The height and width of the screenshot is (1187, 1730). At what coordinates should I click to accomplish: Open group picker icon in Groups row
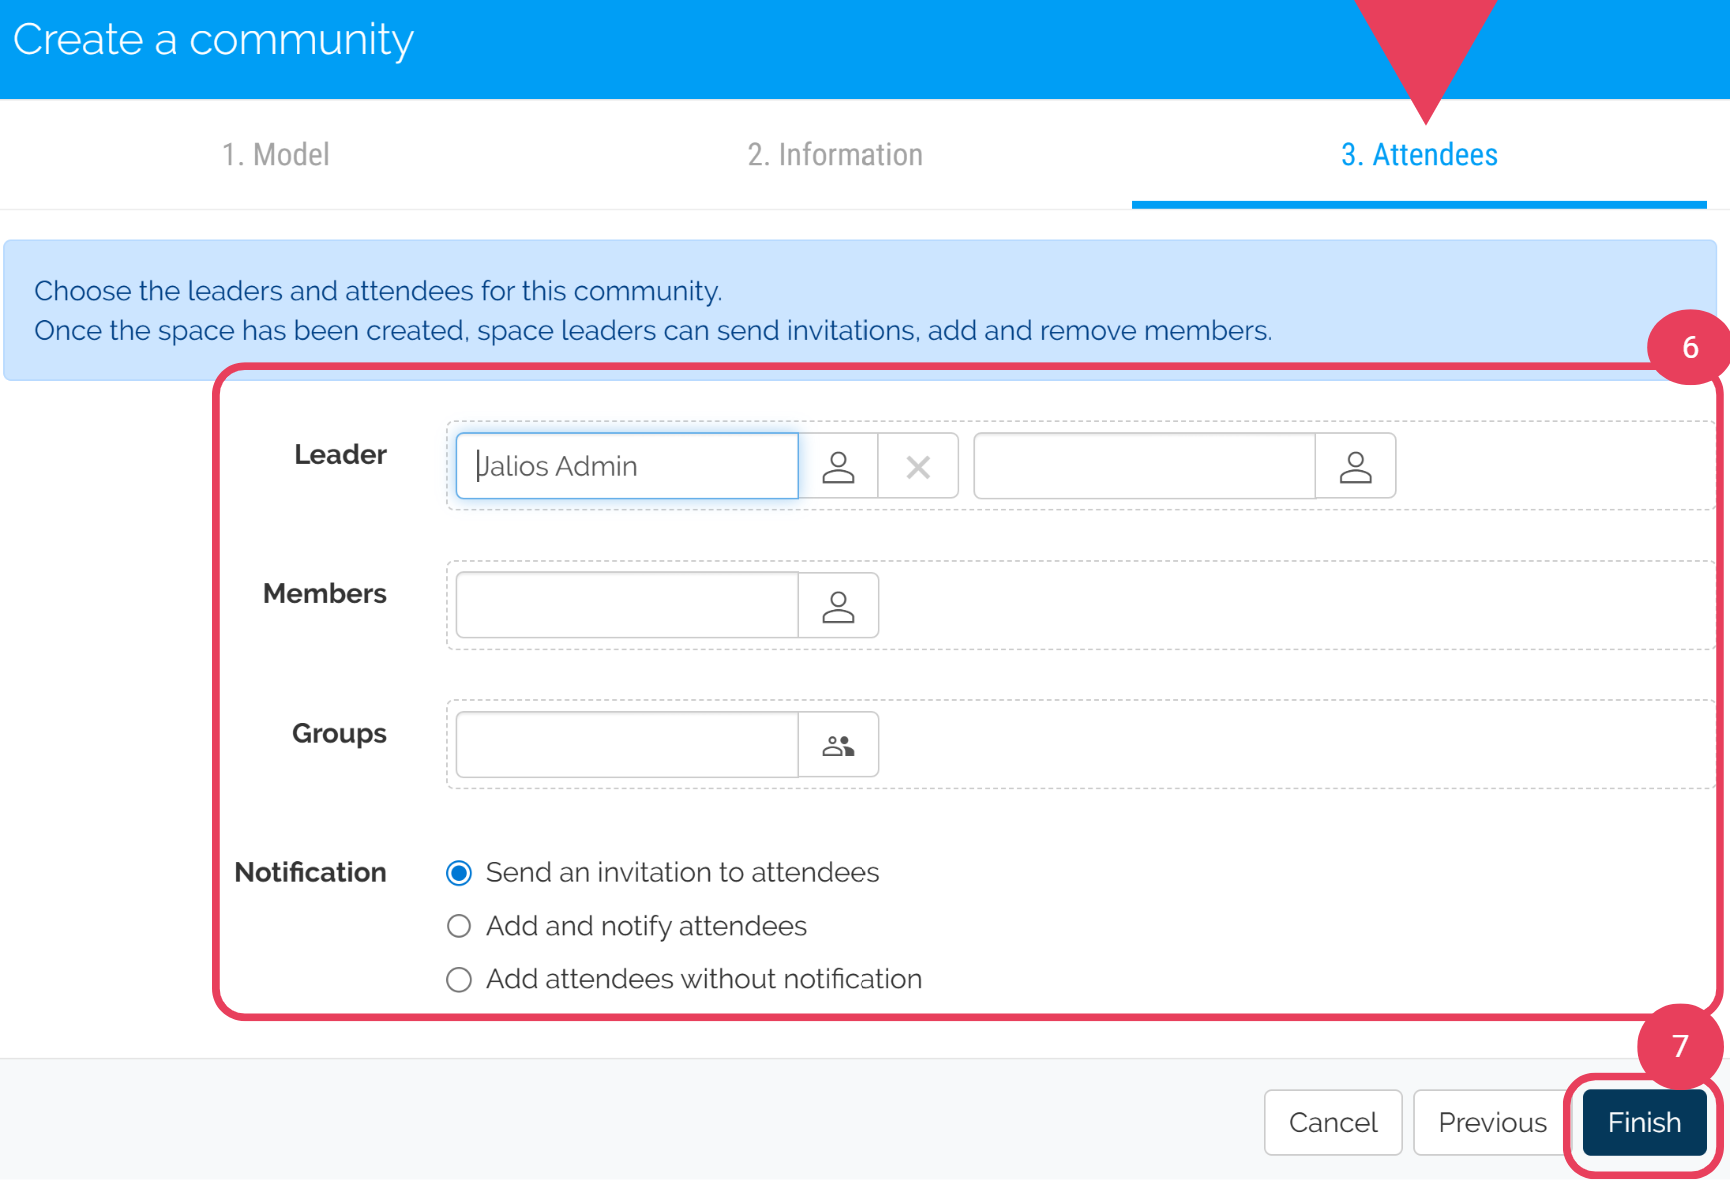(x=838, y=745)
